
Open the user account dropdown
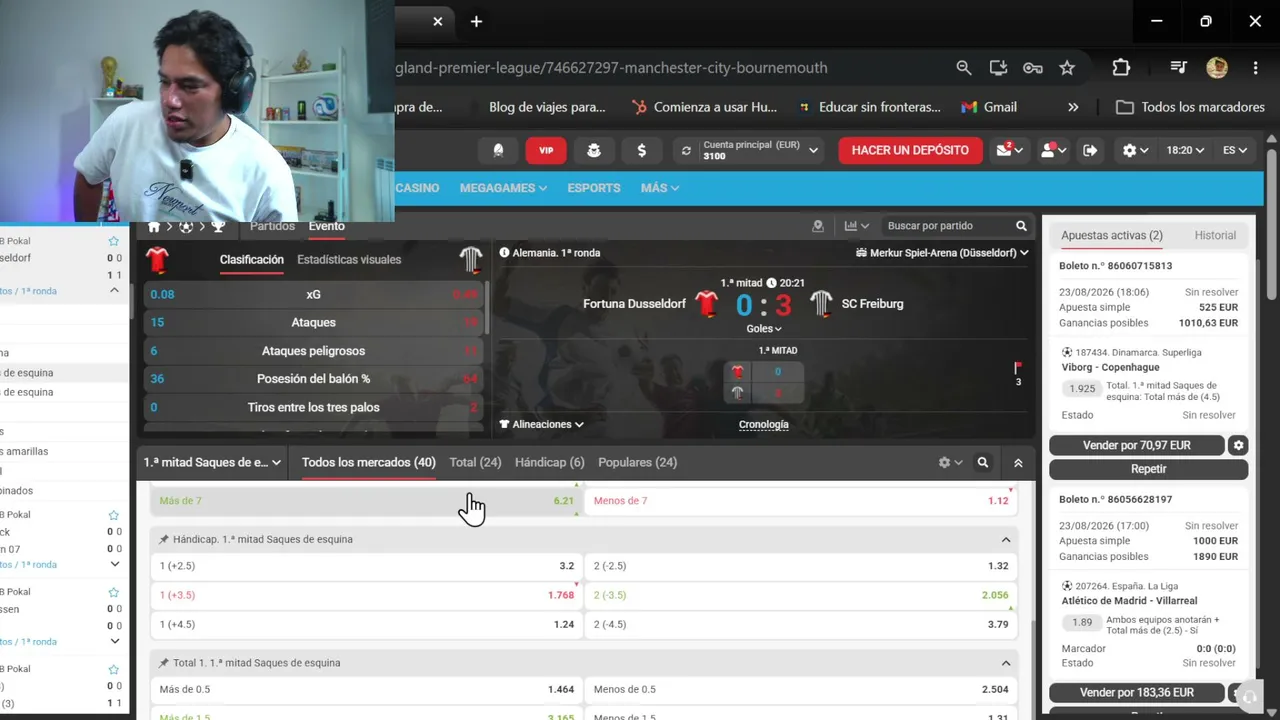click(1053, 150)
